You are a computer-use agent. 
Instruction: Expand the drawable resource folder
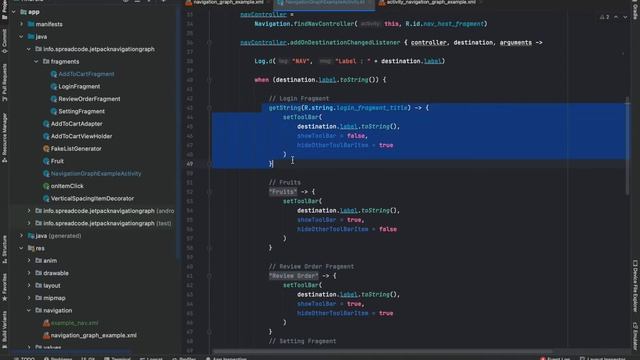29,273
